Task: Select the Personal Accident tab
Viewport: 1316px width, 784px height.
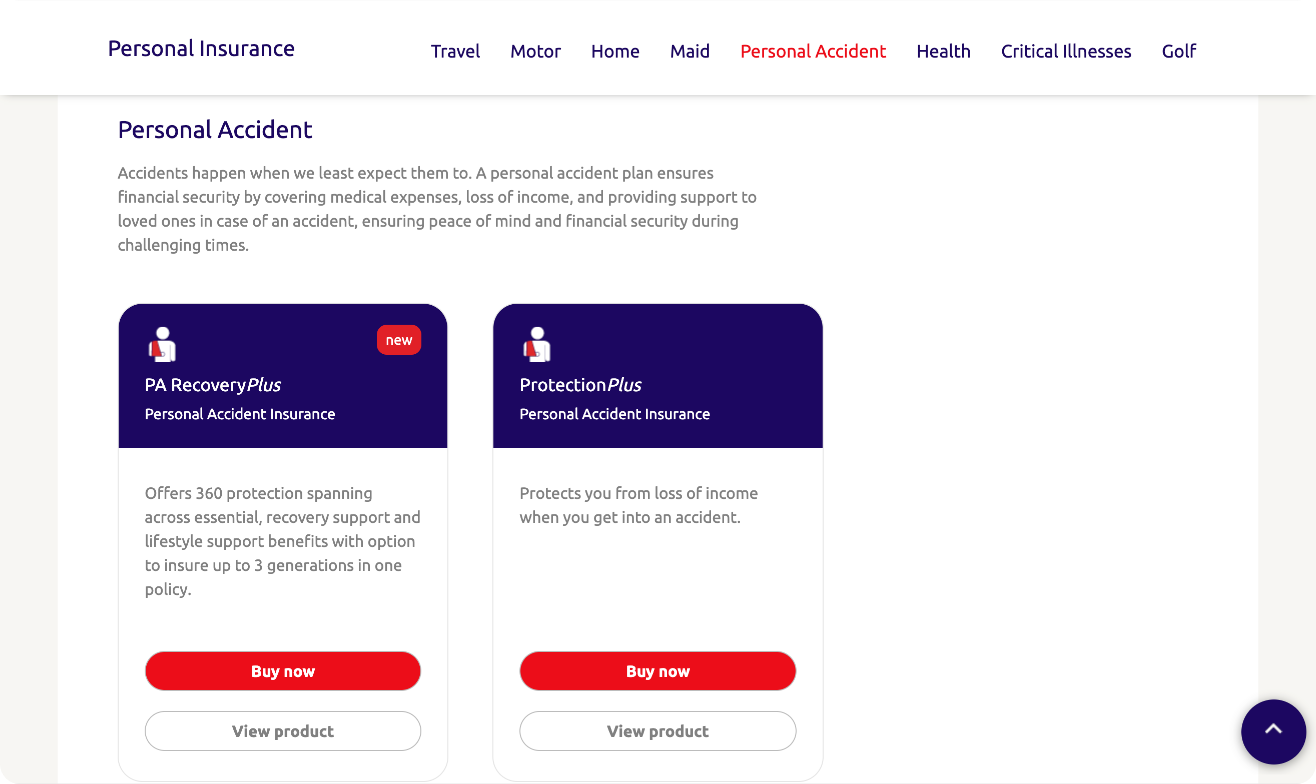Action: pyautogui.click(x=813, y=51)
